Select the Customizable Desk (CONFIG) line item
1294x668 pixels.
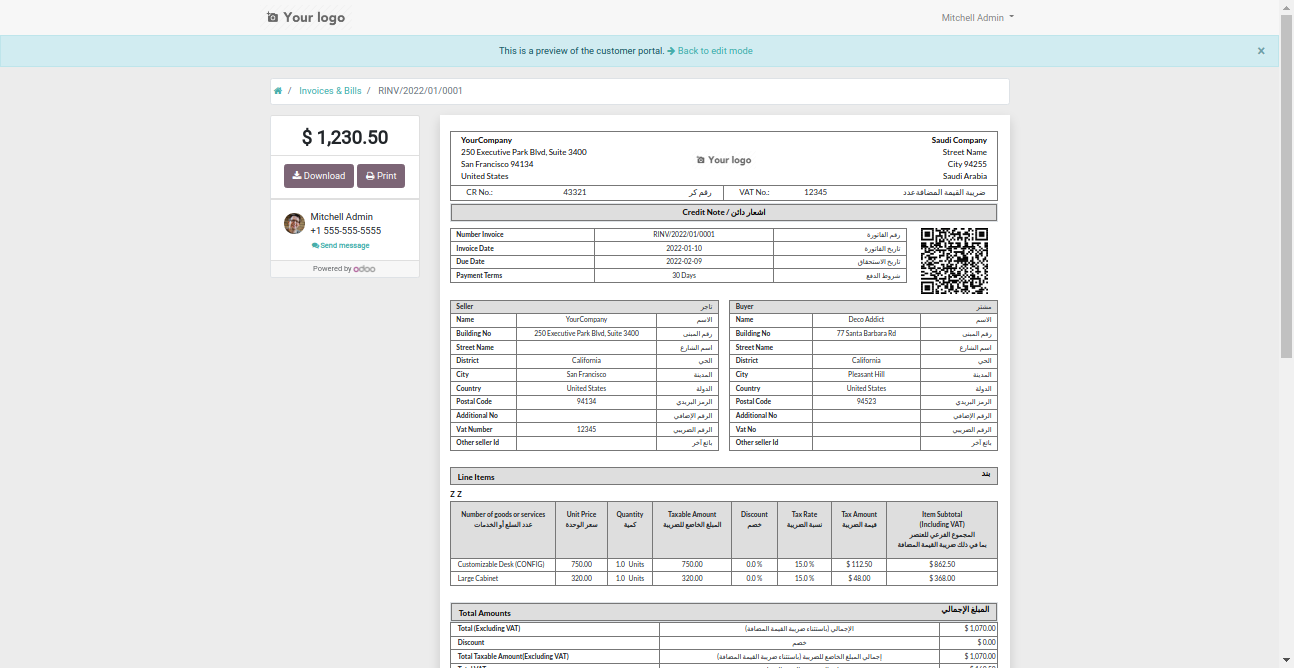502,564
